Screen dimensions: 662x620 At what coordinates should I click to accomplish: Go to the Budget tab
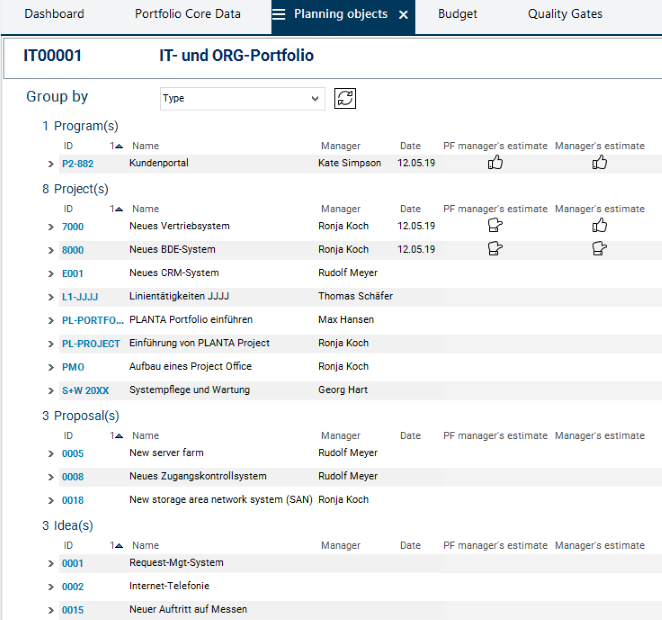pos(457,14)
